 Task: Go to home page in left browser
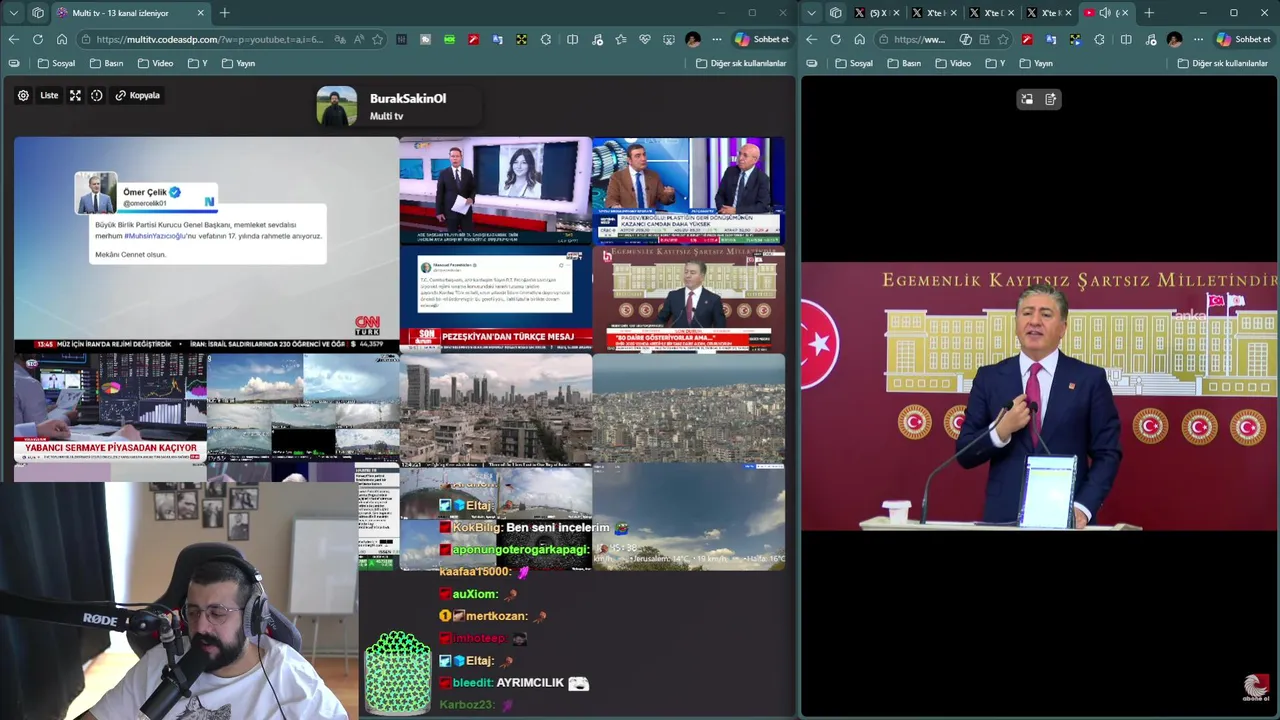point(62,39)
